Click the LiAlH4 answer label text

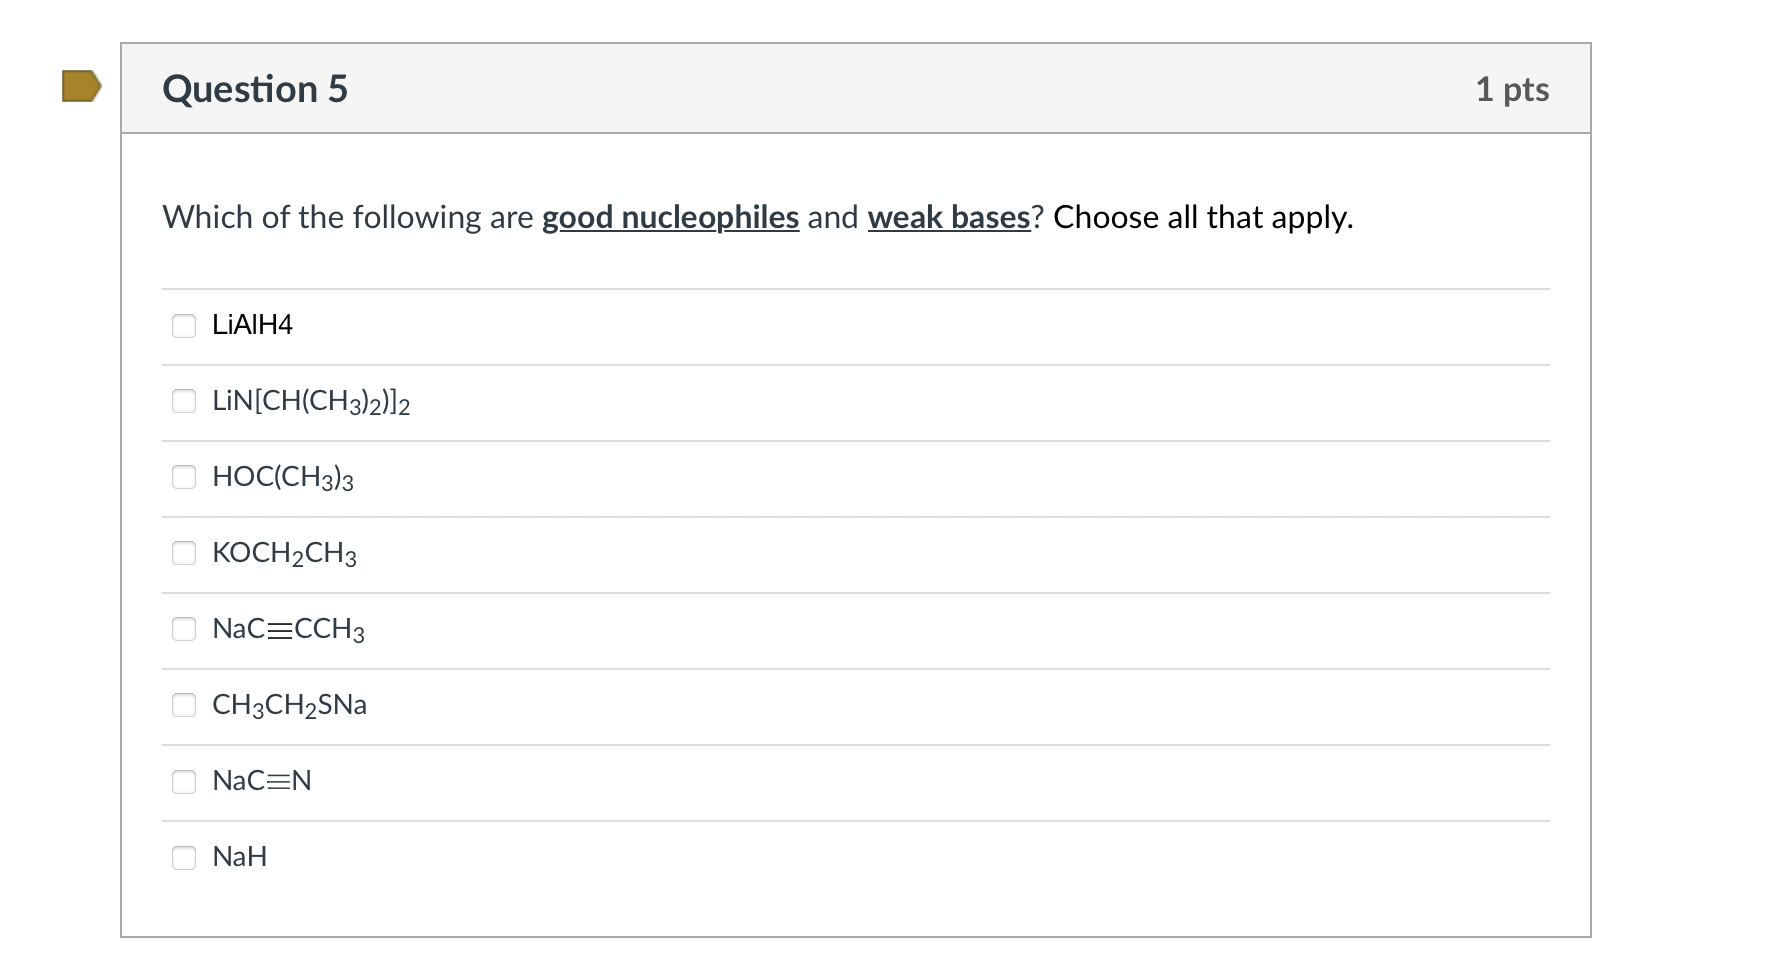[252, 325]
